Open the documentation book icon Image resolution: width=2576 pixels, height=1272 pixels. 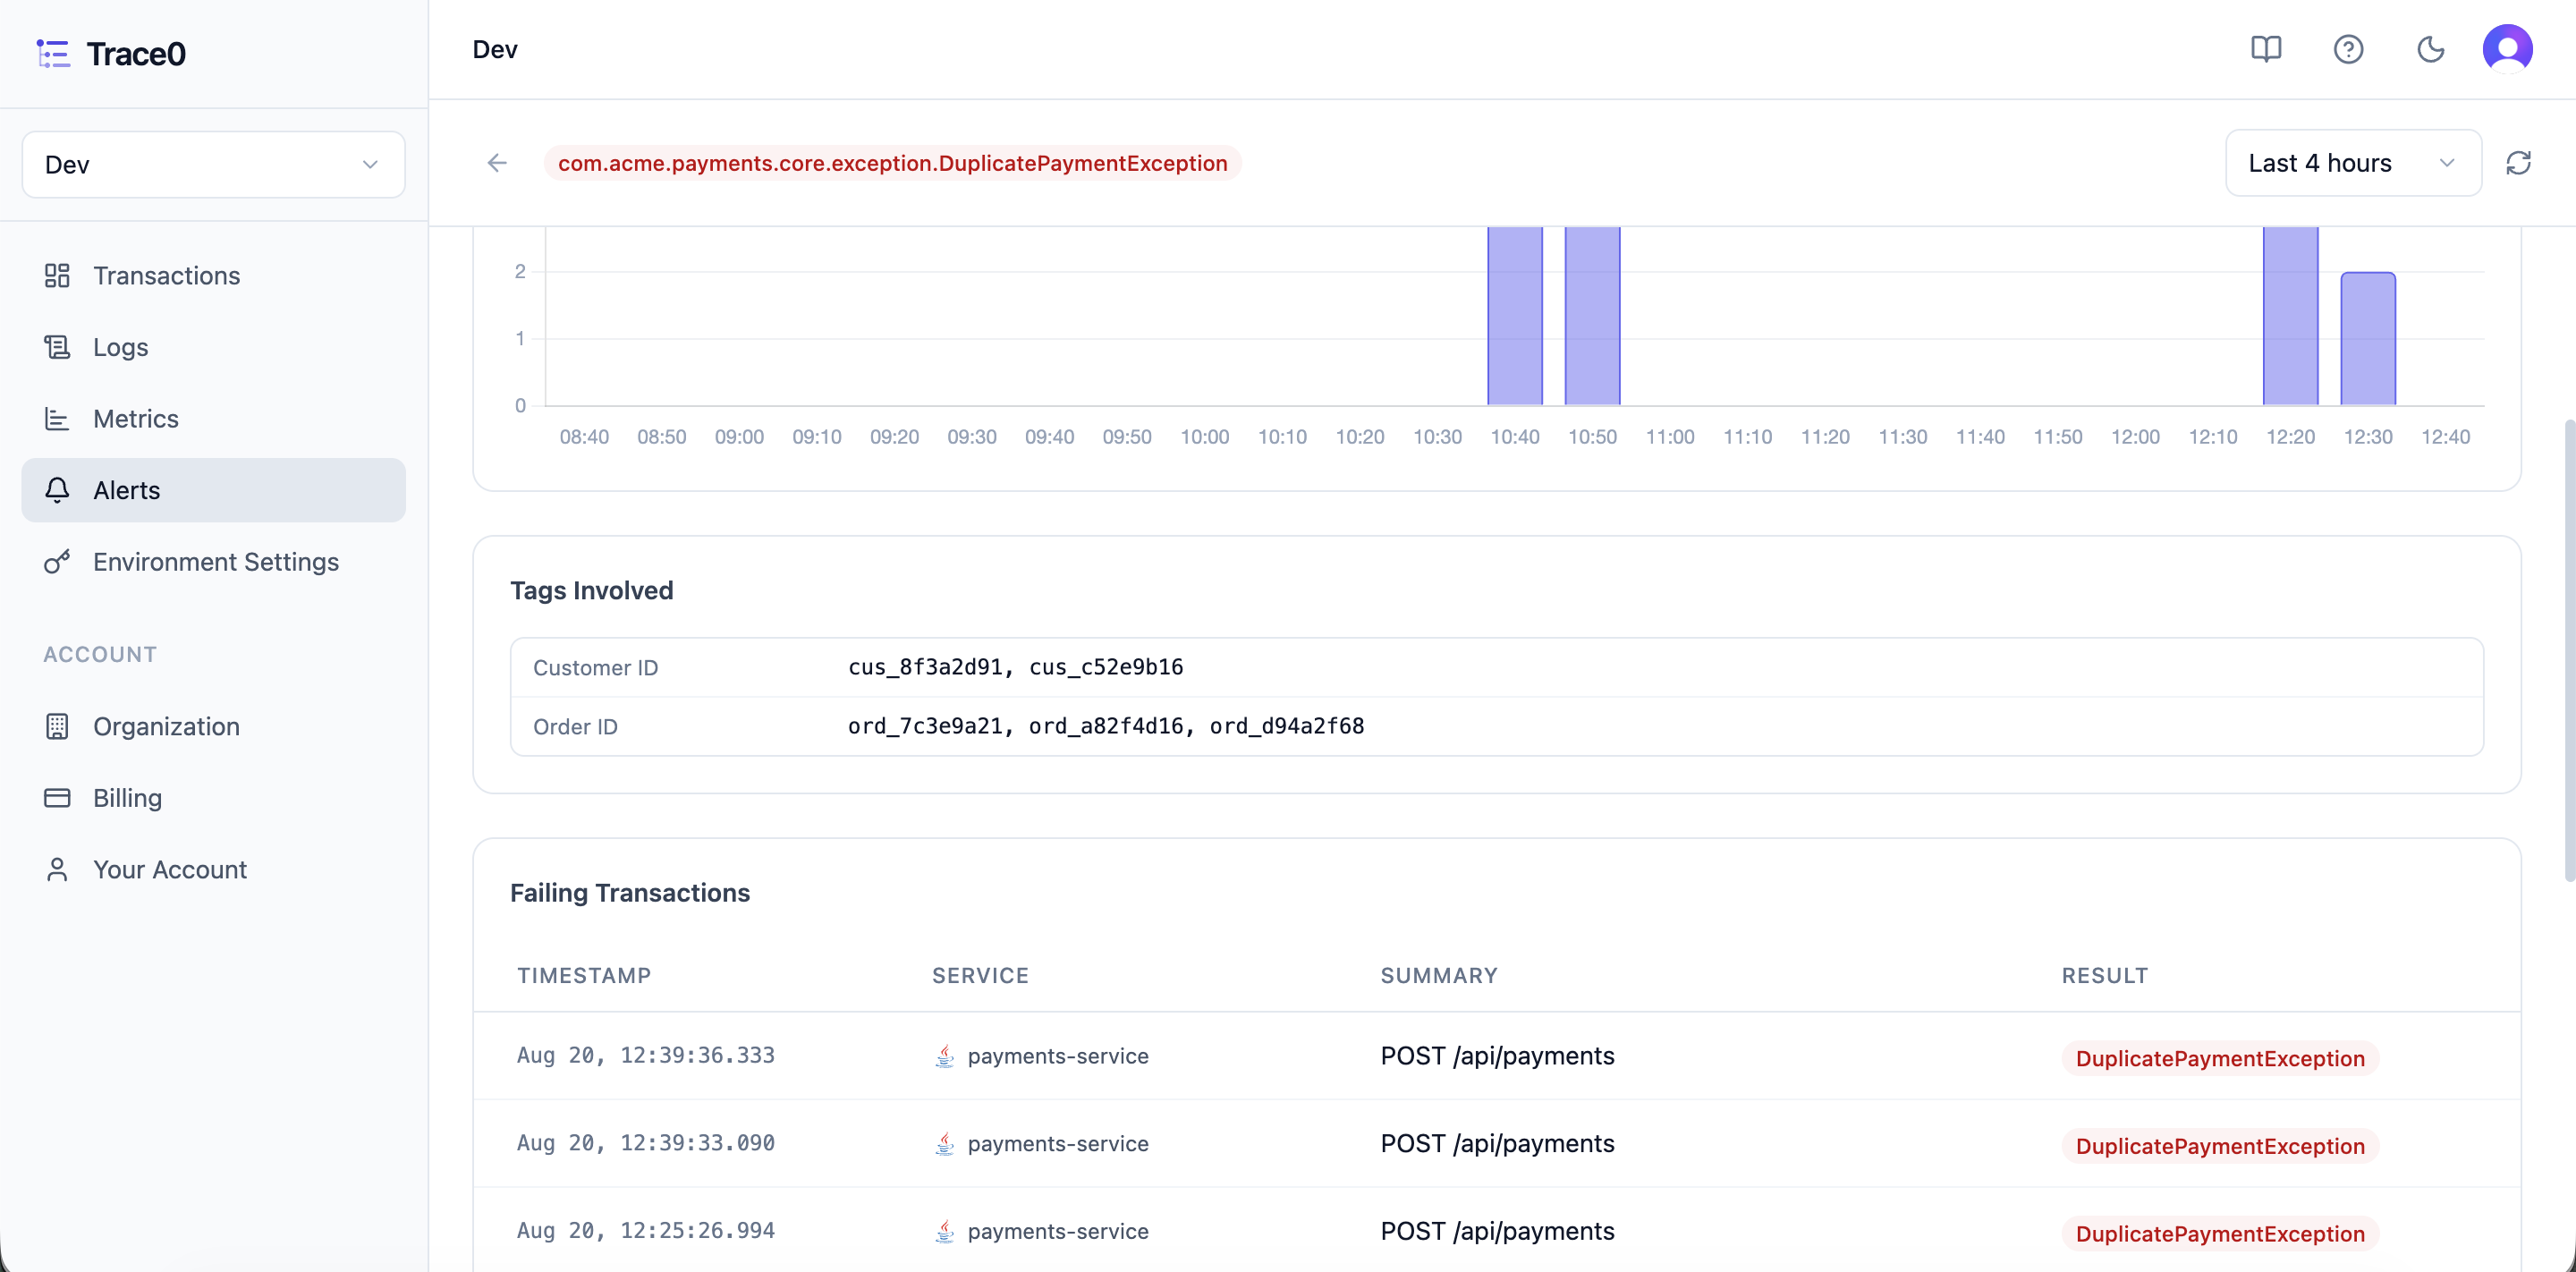[x=2265, y=49]
